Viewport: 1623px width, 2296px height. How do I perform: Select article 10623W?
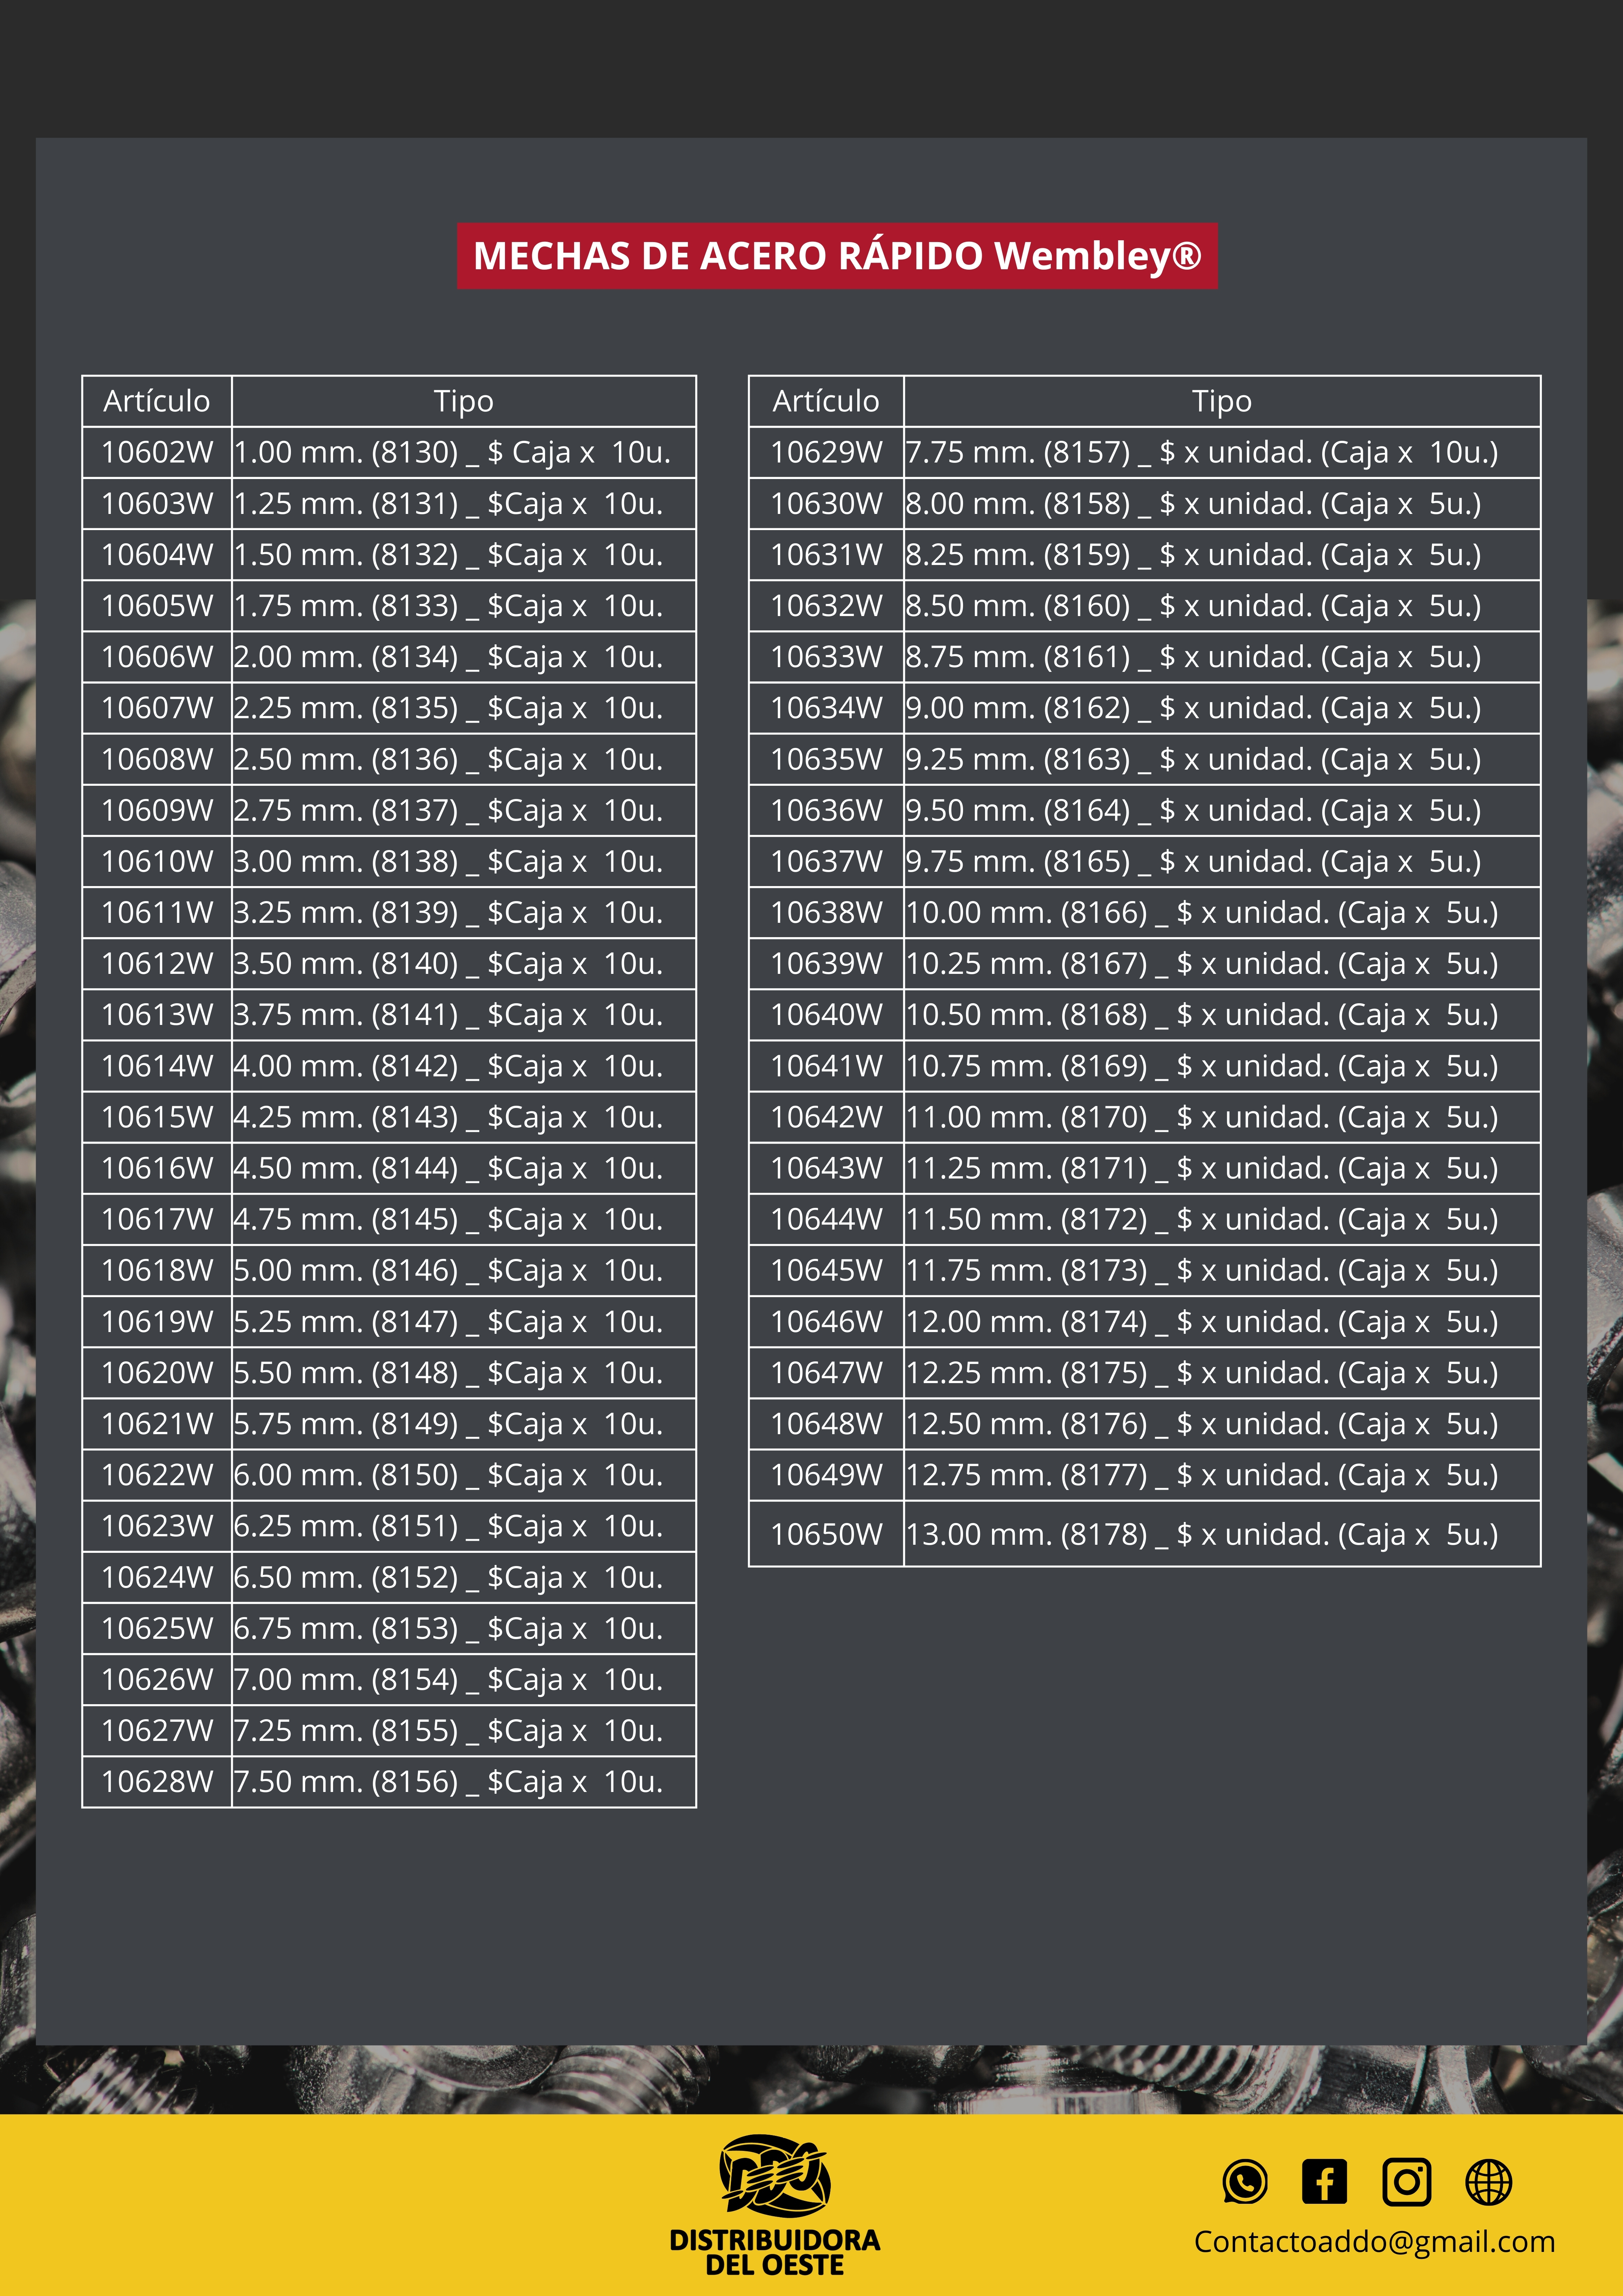[157, 1526]
